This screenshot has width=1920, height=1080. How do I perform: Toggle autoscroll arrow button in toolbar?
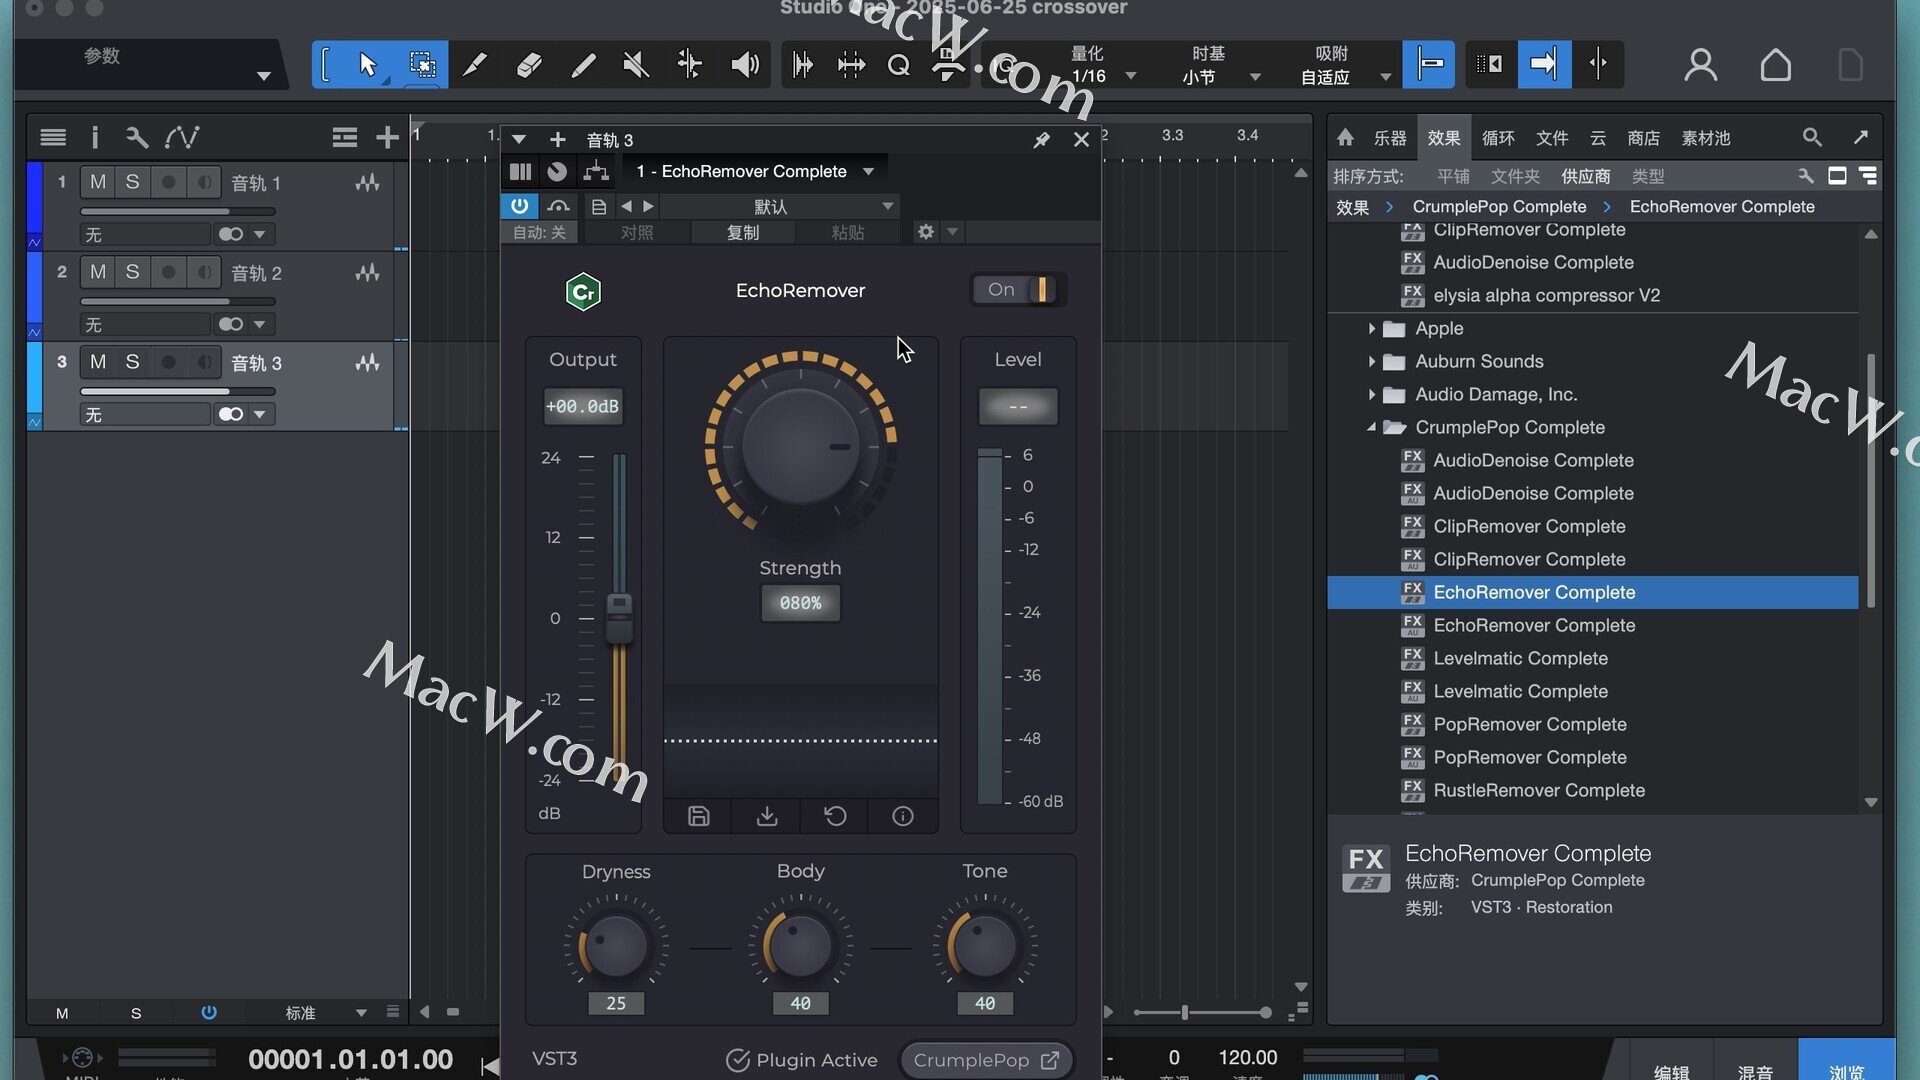point(1543,65)
